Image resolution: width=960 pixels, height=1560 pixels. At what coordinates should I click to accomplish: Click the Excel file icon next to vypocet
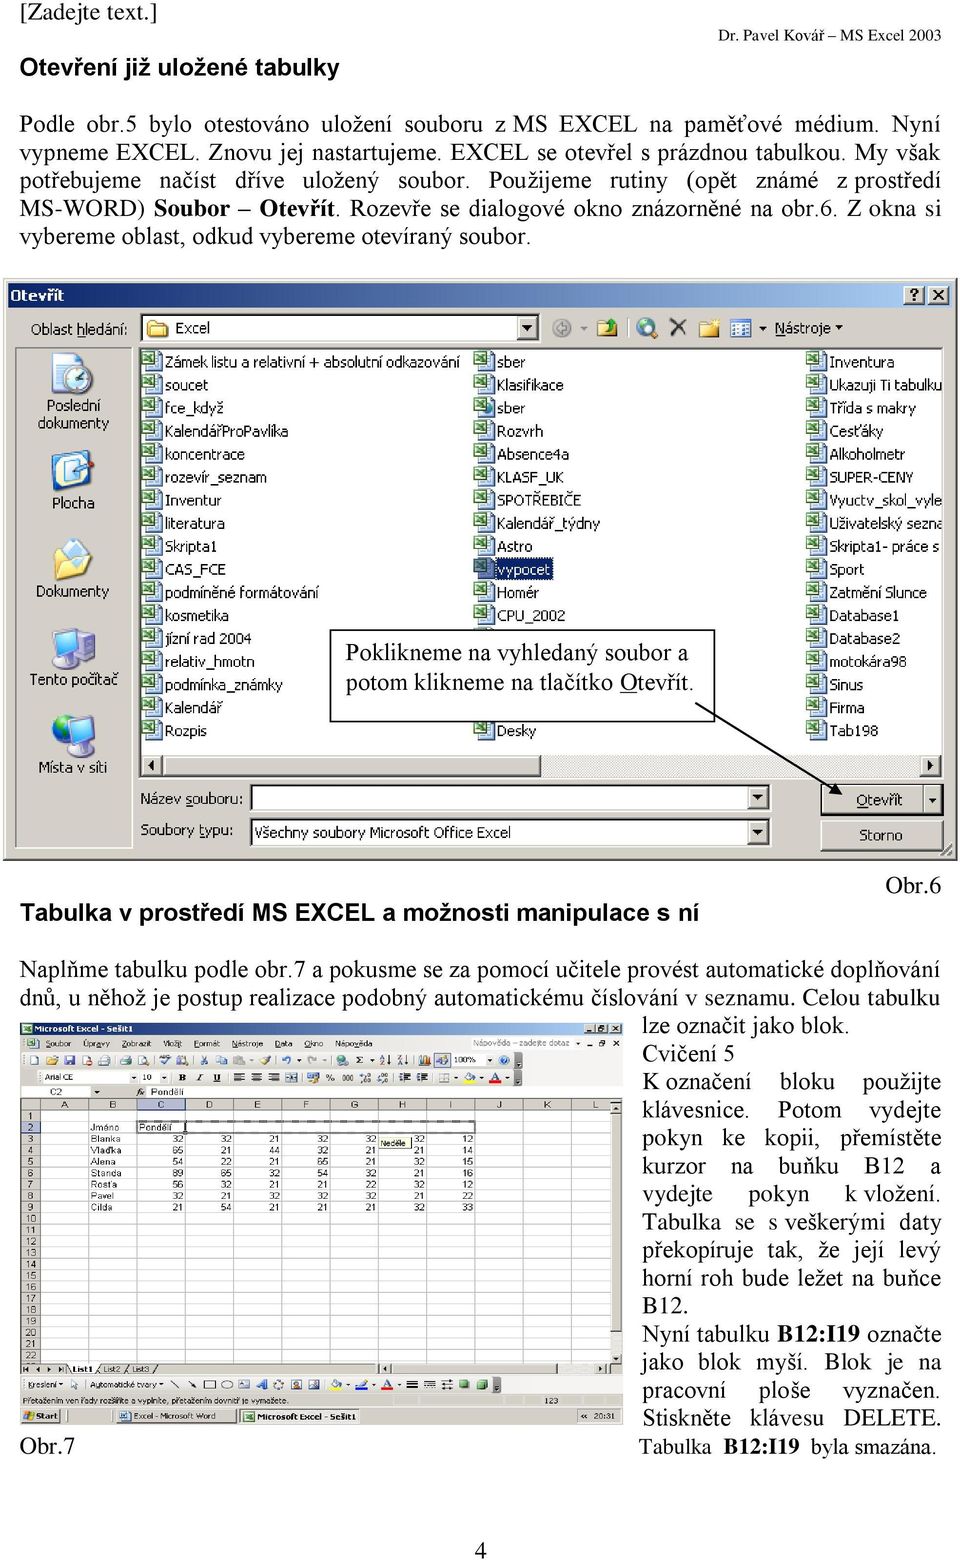point(483,568)
